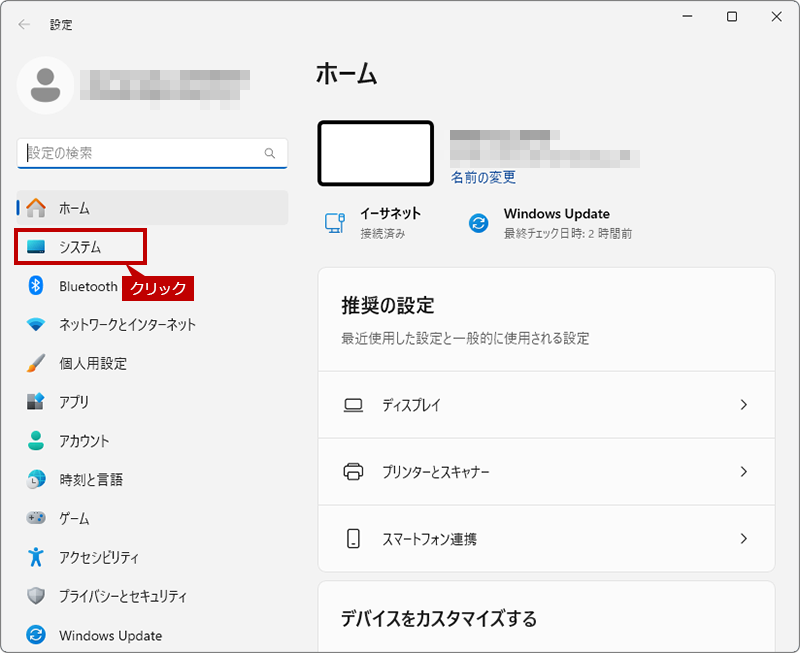Expand ディスプレイ row chevron
The image size is (800, 653).
tap(744, 405)
